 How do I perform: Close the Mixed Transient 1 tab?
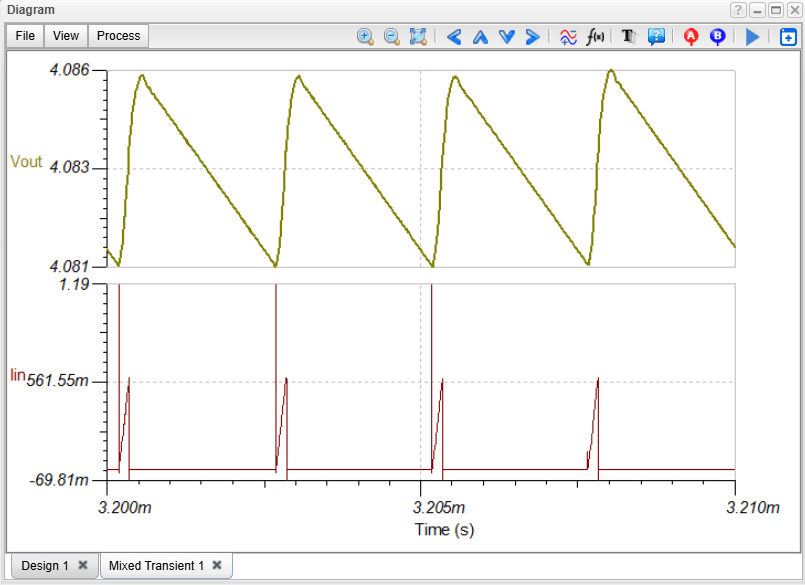pos(217,566)
